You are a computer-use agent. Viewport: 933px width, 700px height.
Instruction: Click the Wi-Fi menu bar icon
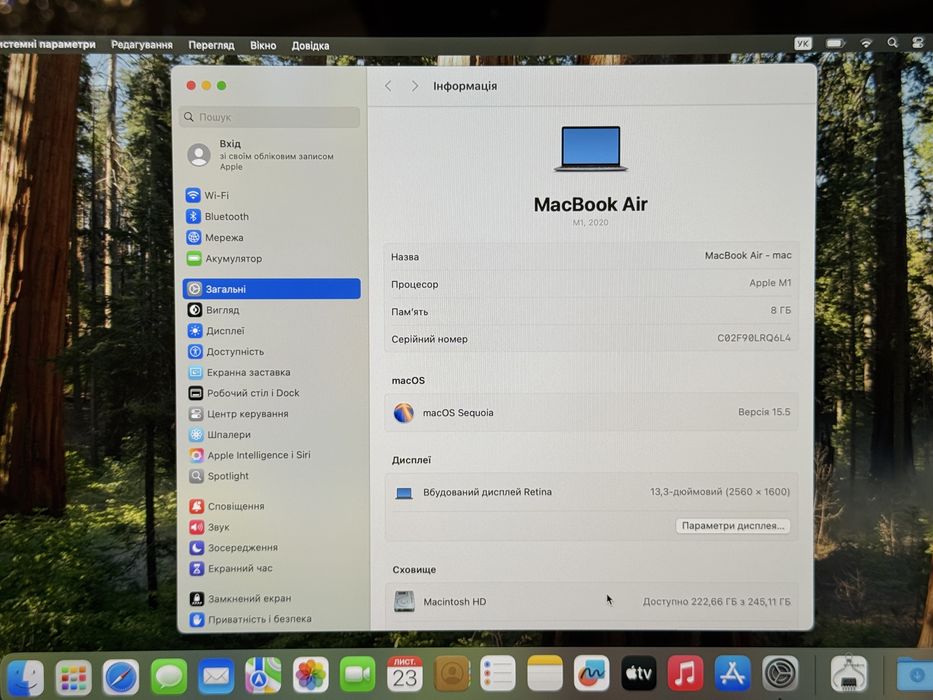click(866, 43)
